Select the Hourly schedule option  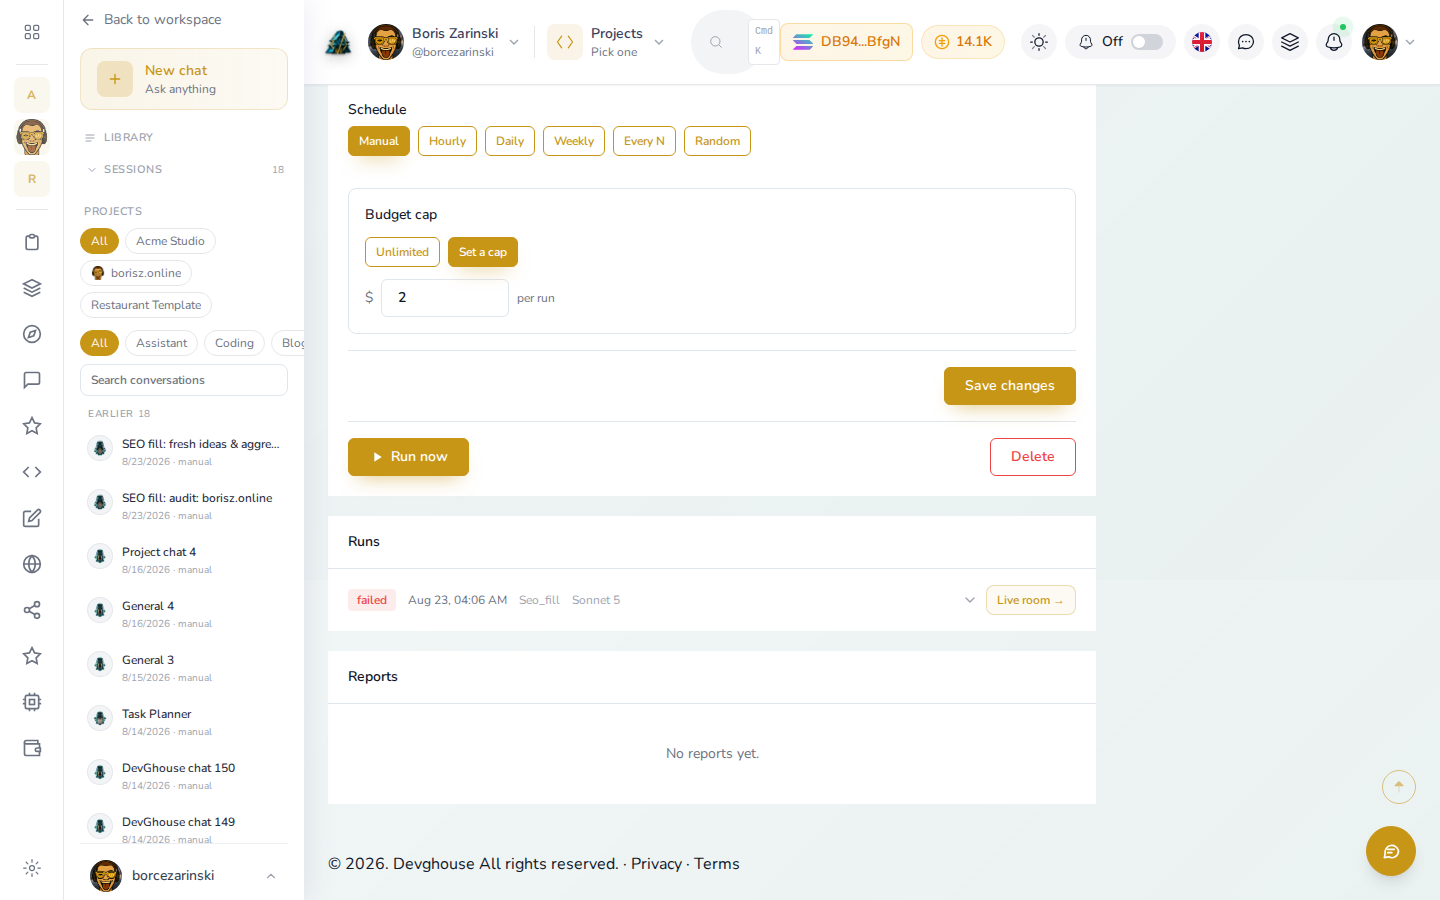447,141
